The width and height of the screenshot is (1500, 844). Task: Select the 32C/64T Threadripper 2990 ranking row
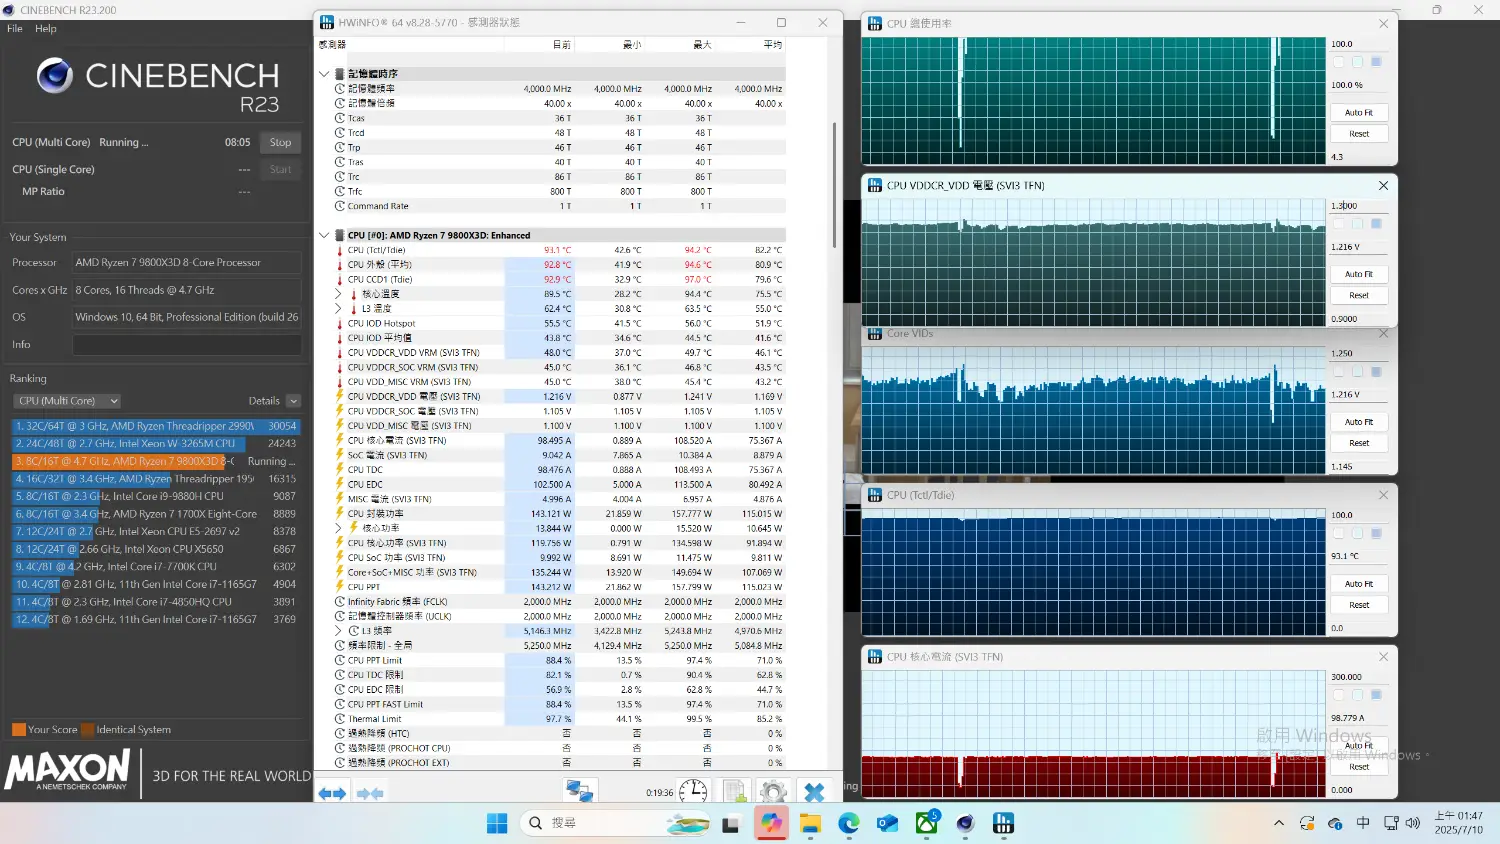click(x=156, y=426)
